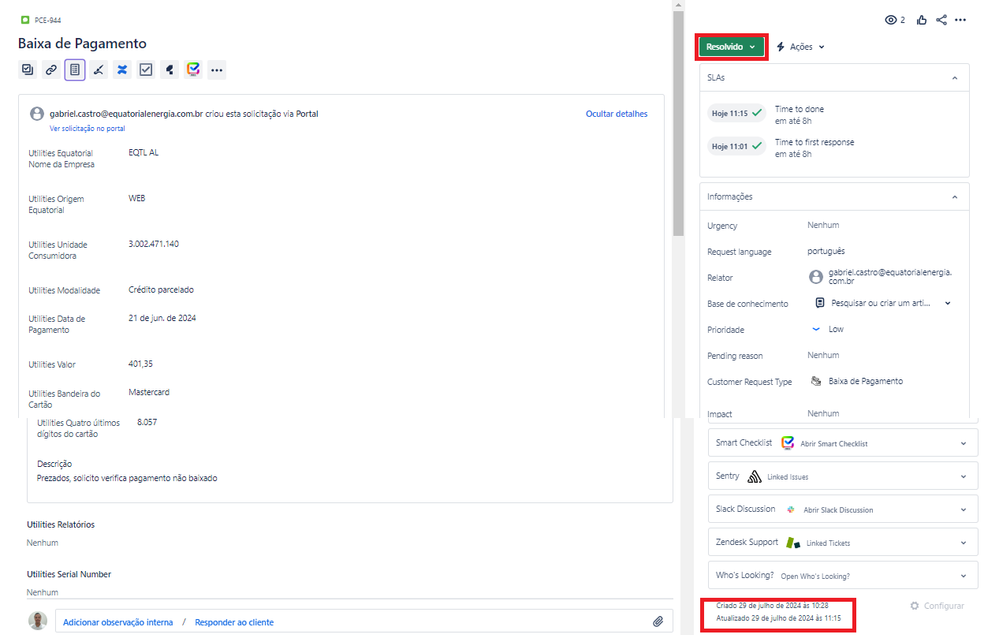999x635 pixels.
Task: Click the checkbox task icon in the toolbar
Action: click(146, 69)
